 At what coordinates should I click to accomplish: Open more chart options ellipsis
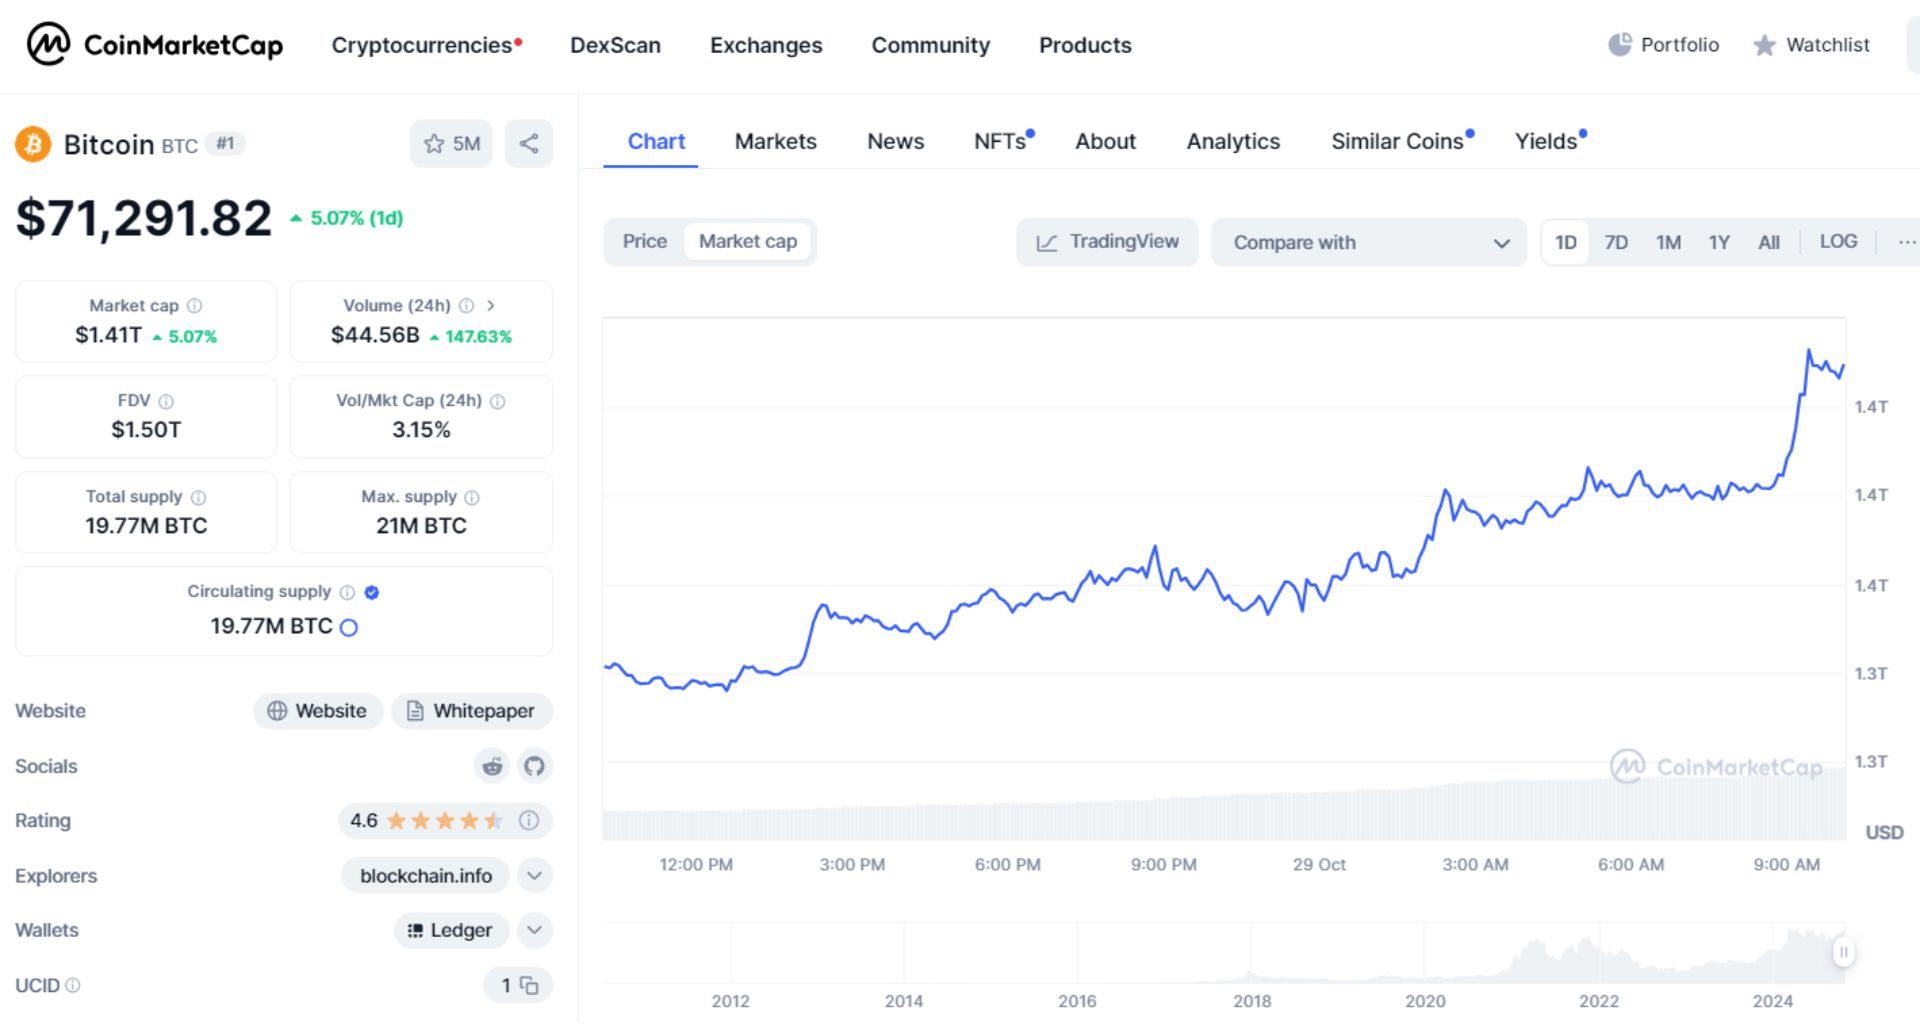[1906, 242]
